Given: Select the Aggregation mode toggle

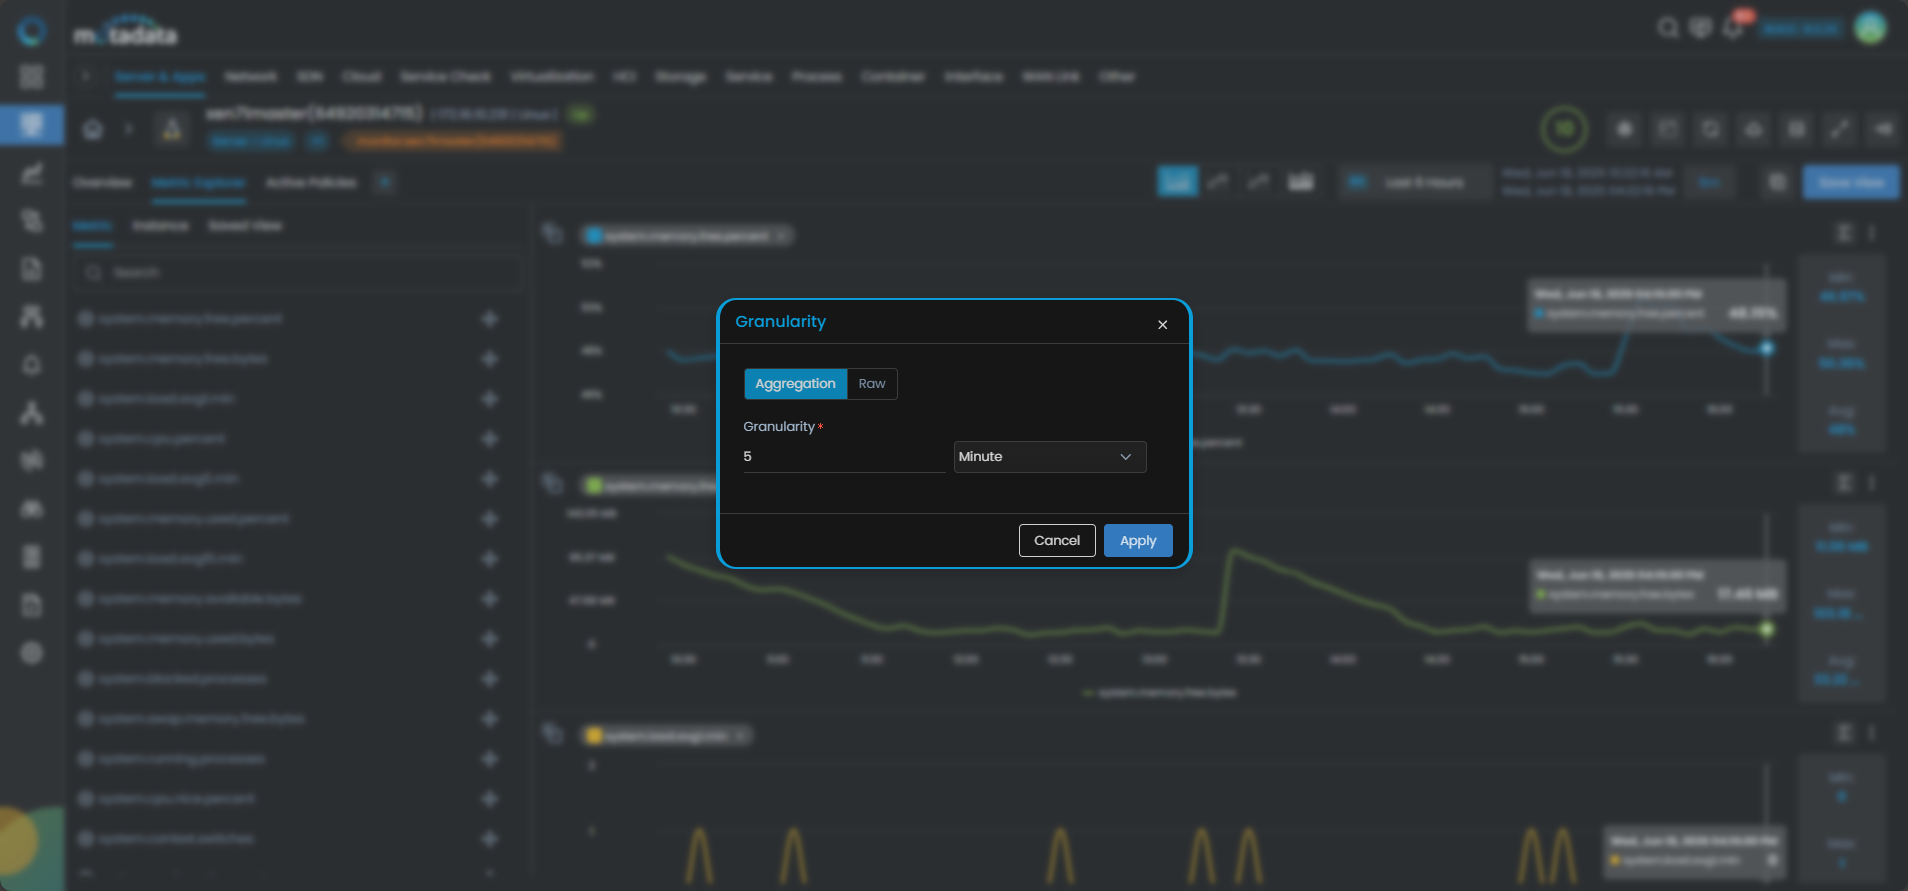Looking at the screenshot, I should [x=795, y=384].
